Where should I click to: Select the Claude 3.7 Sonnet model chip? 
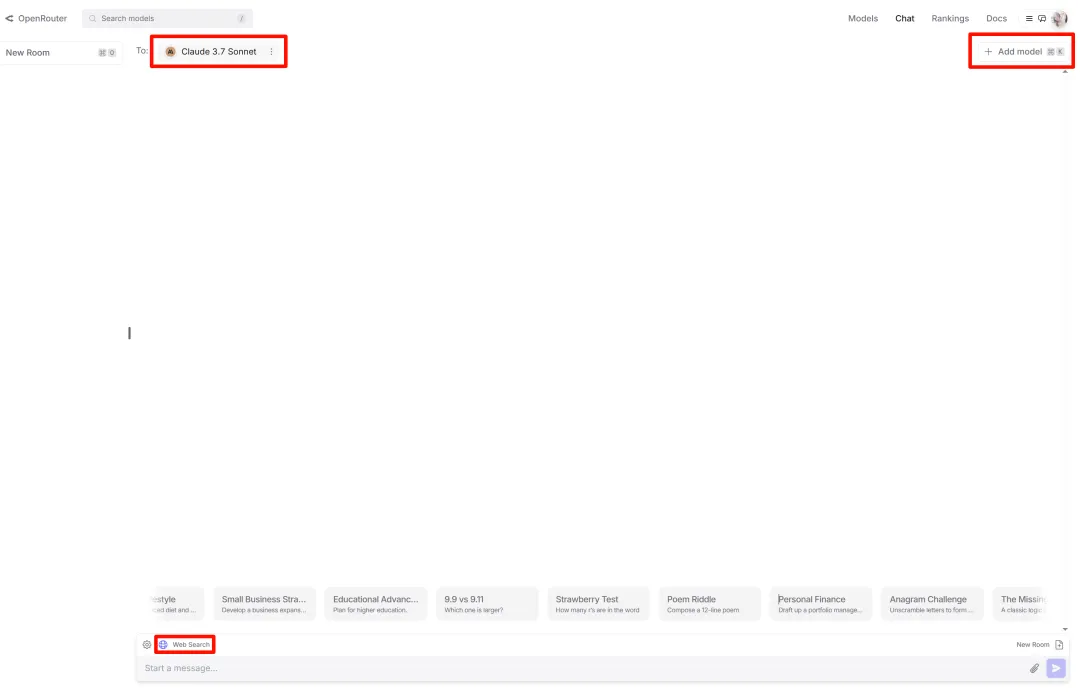tap(210, 52)
